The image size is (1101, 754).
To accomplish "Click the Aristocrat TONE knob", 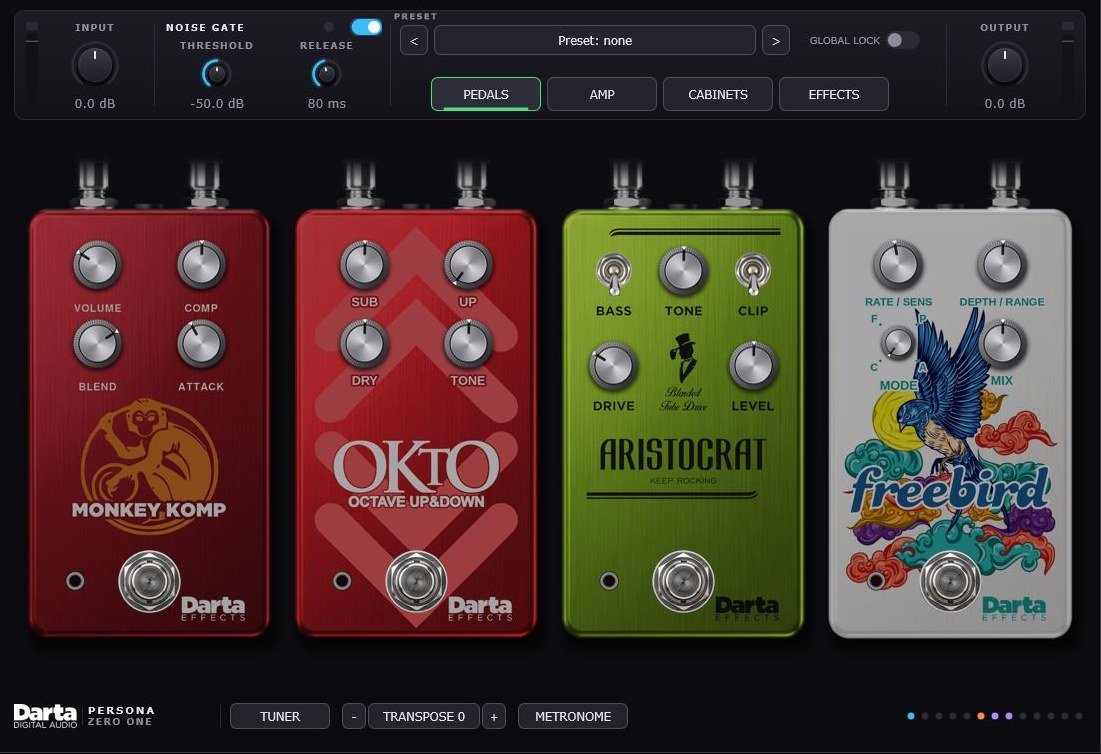I will (x=683, y=270).
